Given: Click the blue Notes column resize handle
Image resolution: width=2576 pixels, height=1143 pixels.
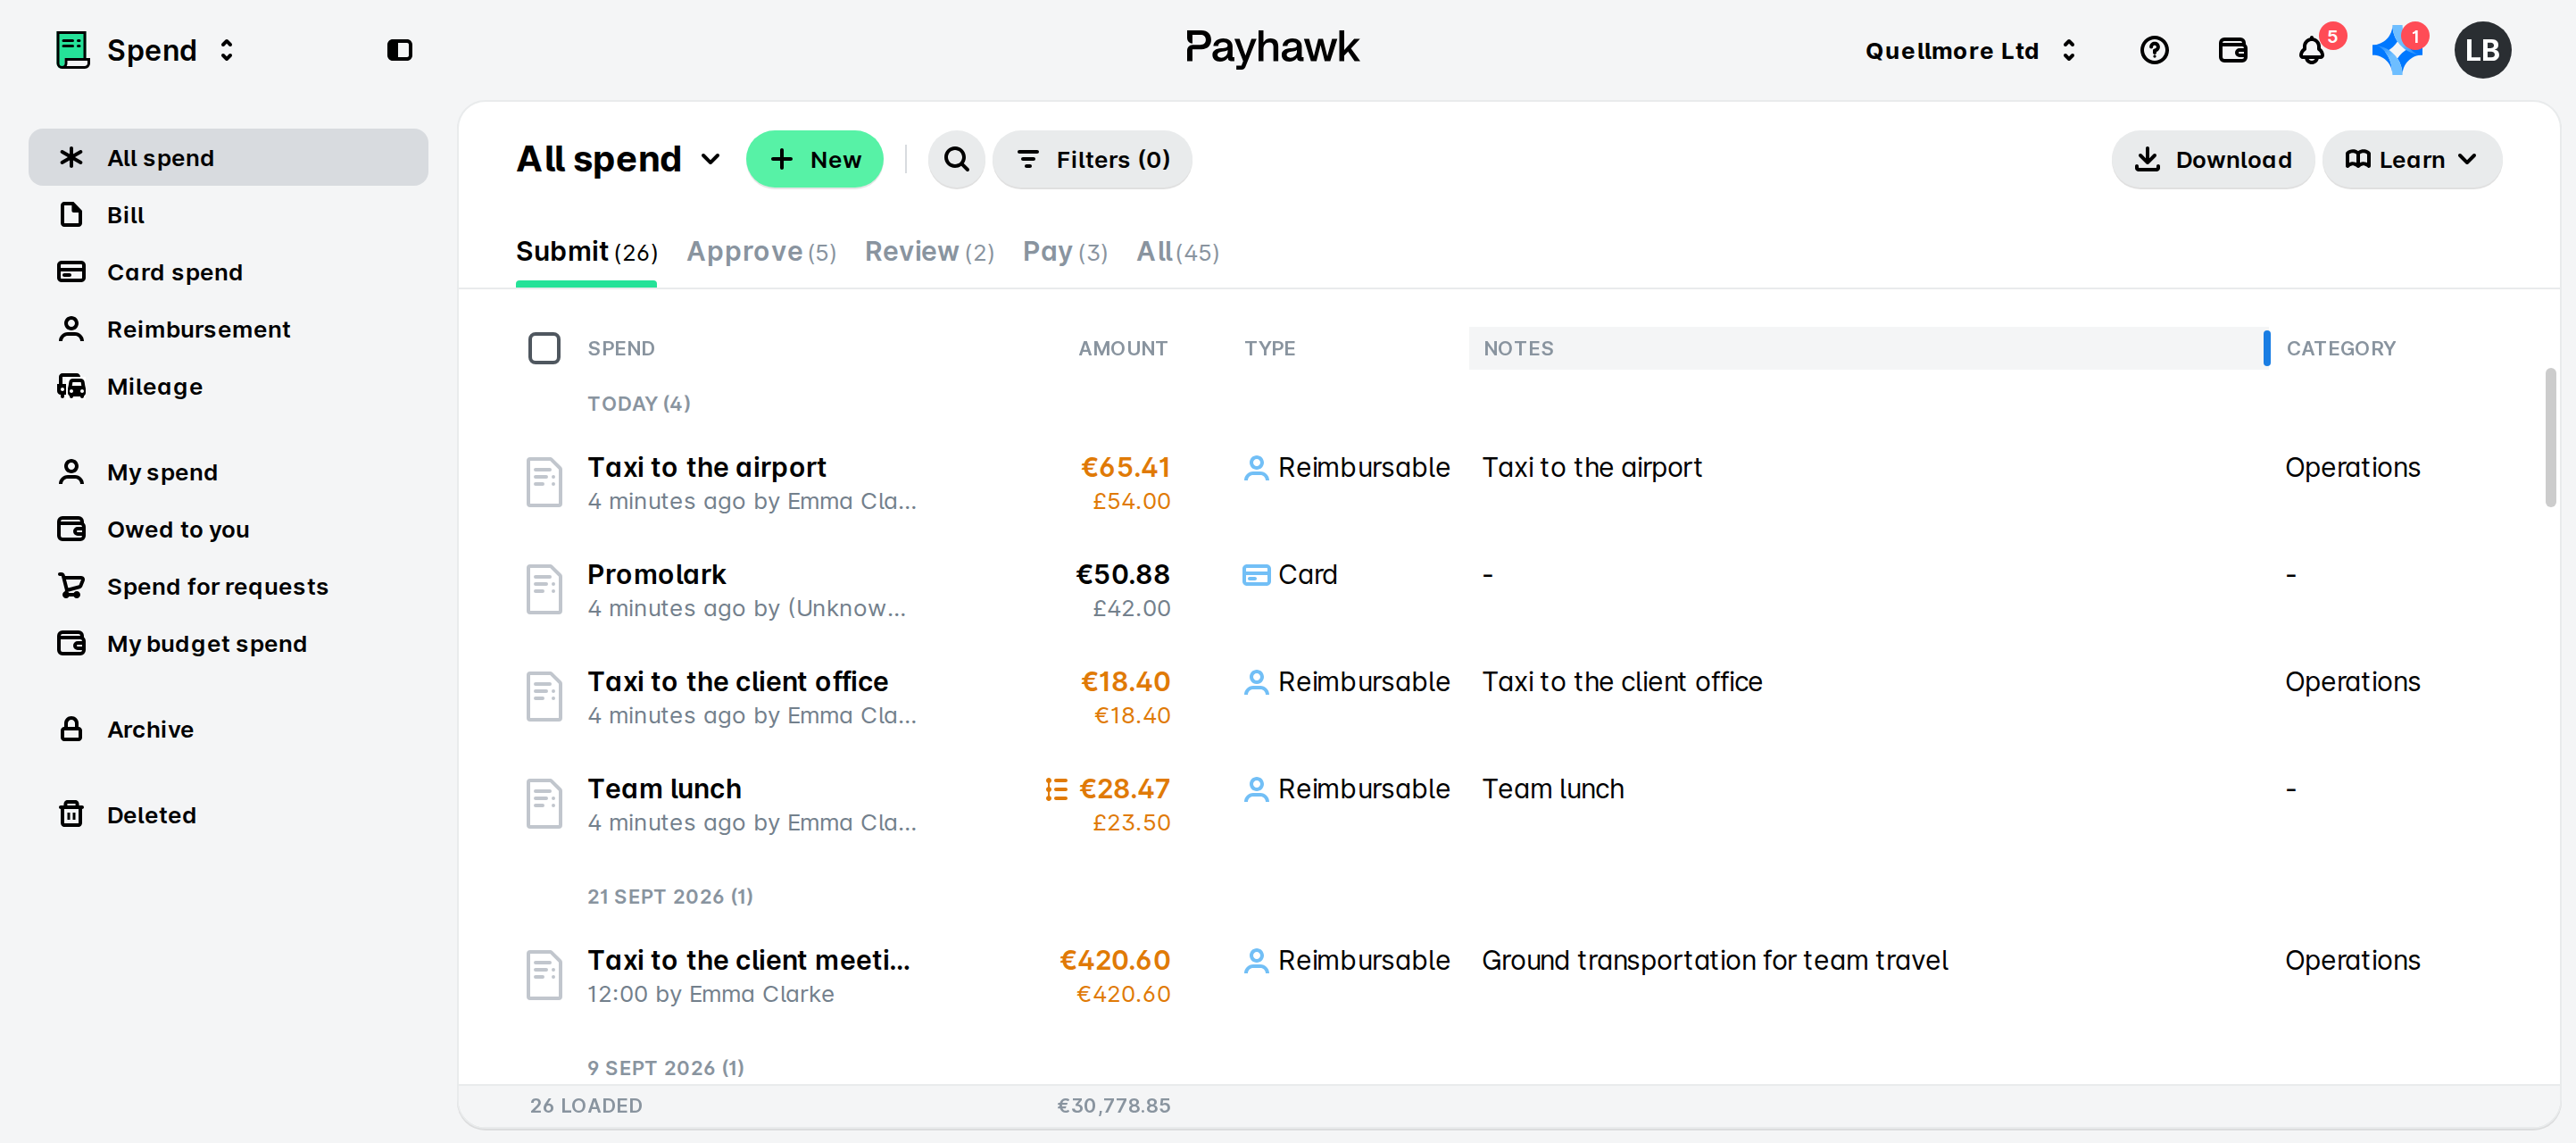Looking at the screenshot, I should (2266, 348).
